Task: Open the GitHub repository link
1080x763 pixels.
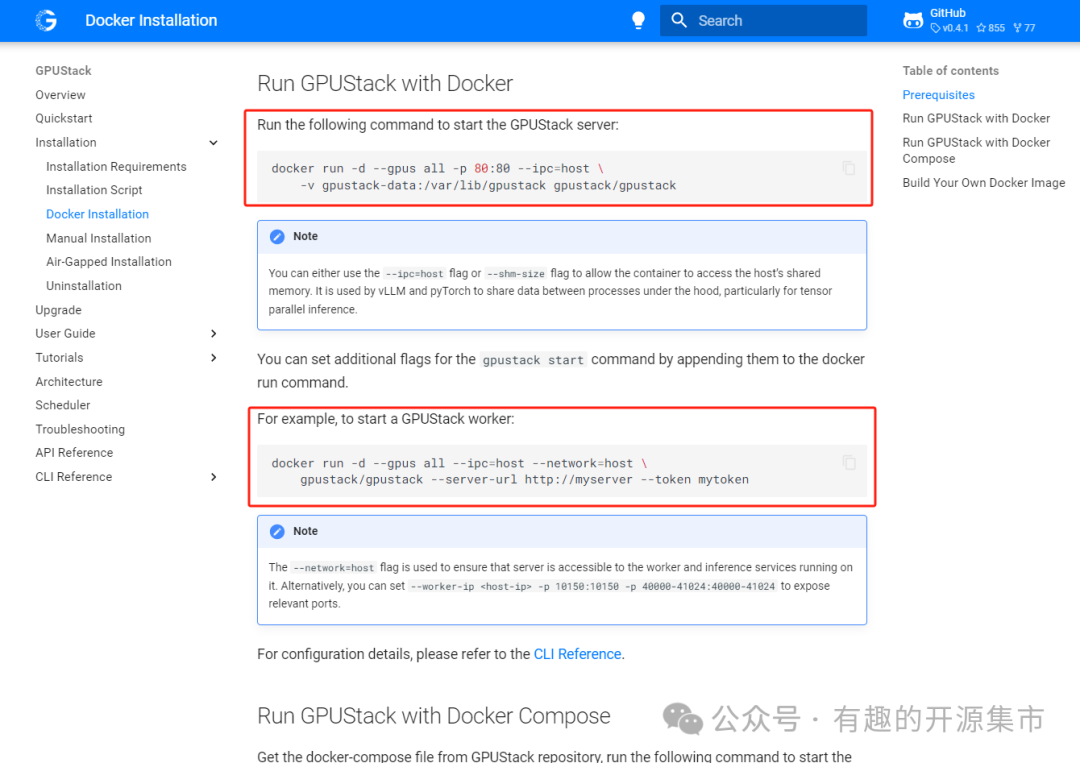Action: click(x=969, y=21)
